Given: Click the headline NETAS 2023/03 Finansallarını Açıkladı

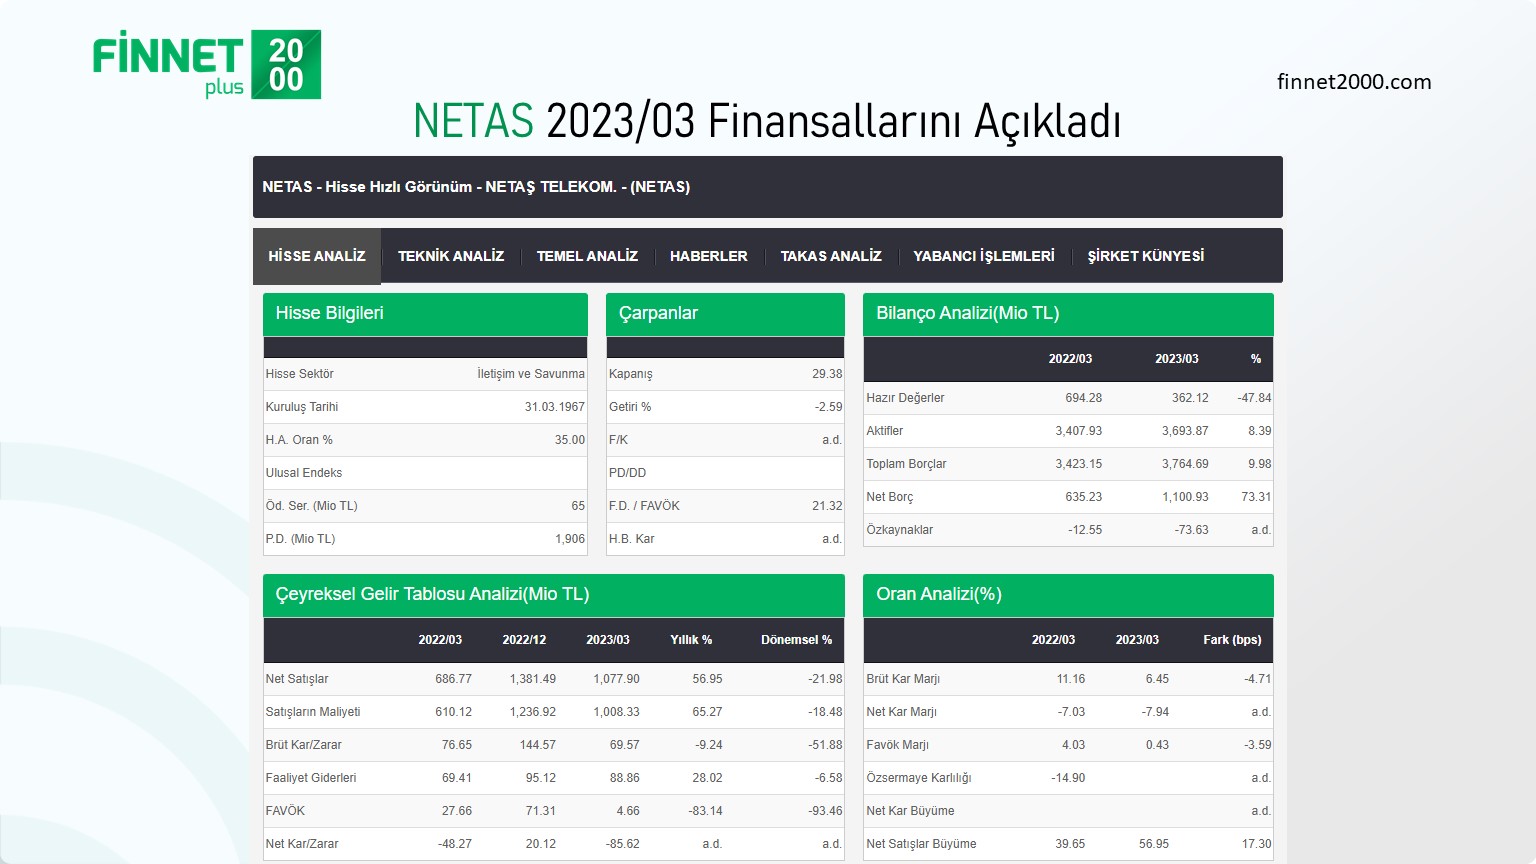Looking at the screenshot, I should (x=767, y=121).
